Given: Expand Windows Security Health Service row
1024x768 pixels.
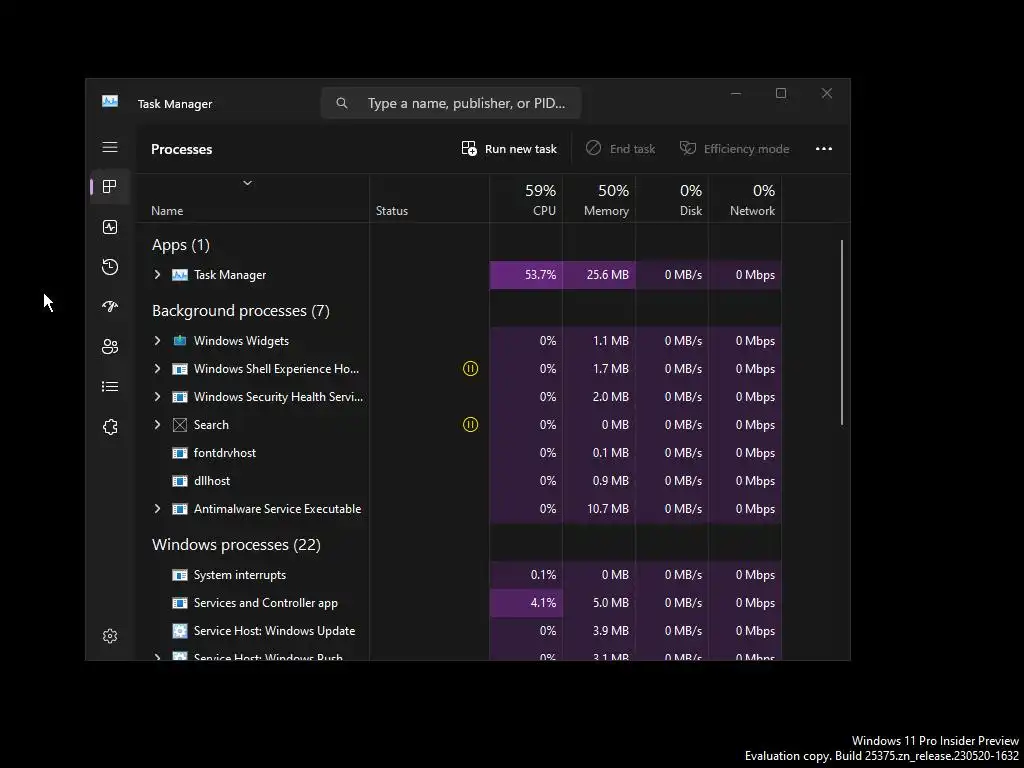Looking at the screenshot, I should click(157, 396).
